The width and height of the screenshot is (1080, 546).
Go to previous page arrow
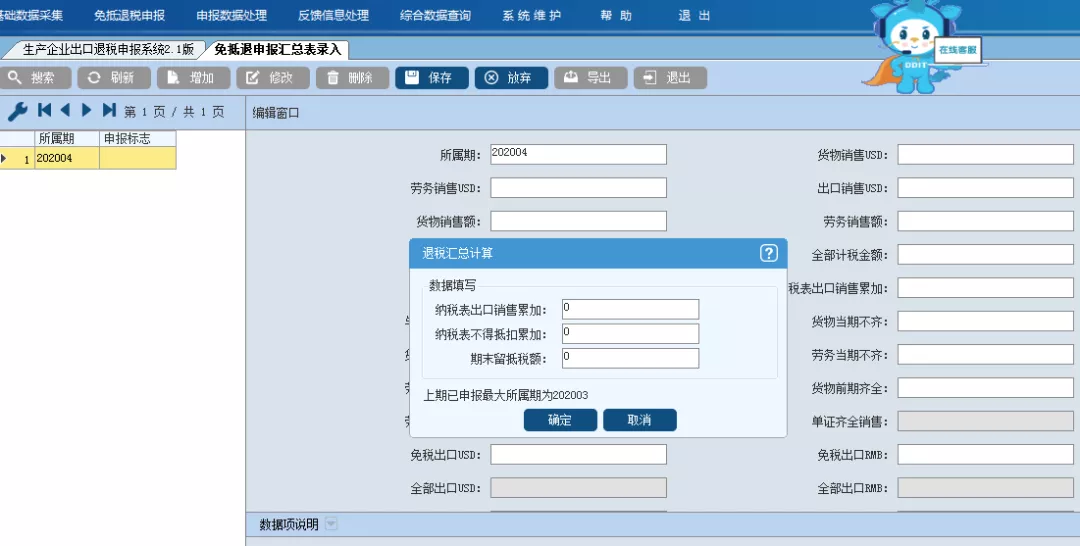pos(65,111)
